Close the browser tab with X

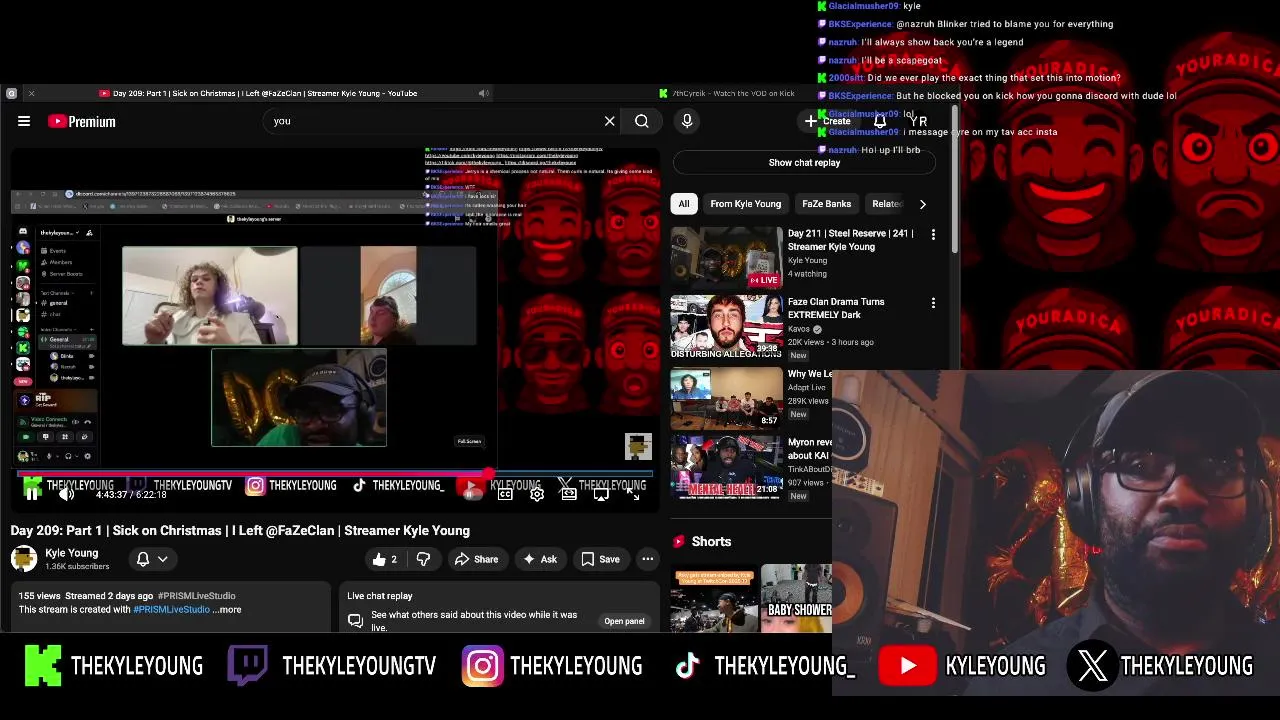[31, 93]
